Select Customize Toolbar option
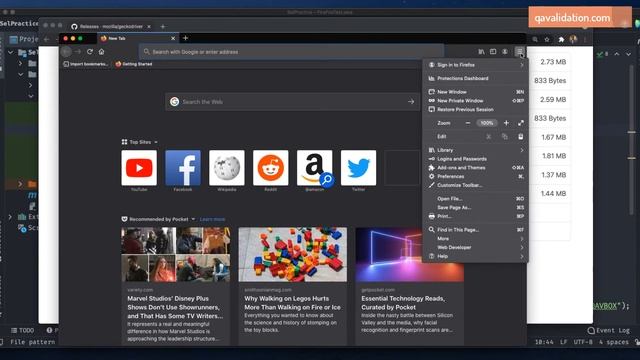 (476, 185)
